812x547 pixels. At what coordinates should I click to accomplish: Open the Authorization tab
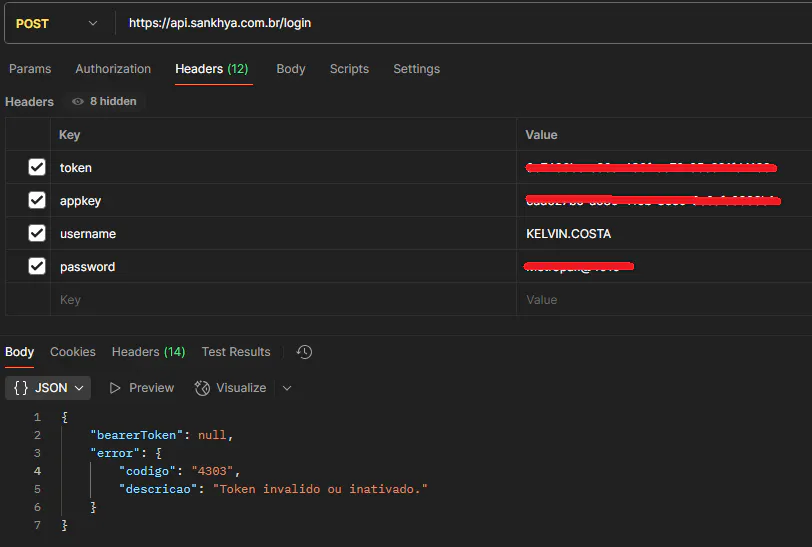point(113,69)
